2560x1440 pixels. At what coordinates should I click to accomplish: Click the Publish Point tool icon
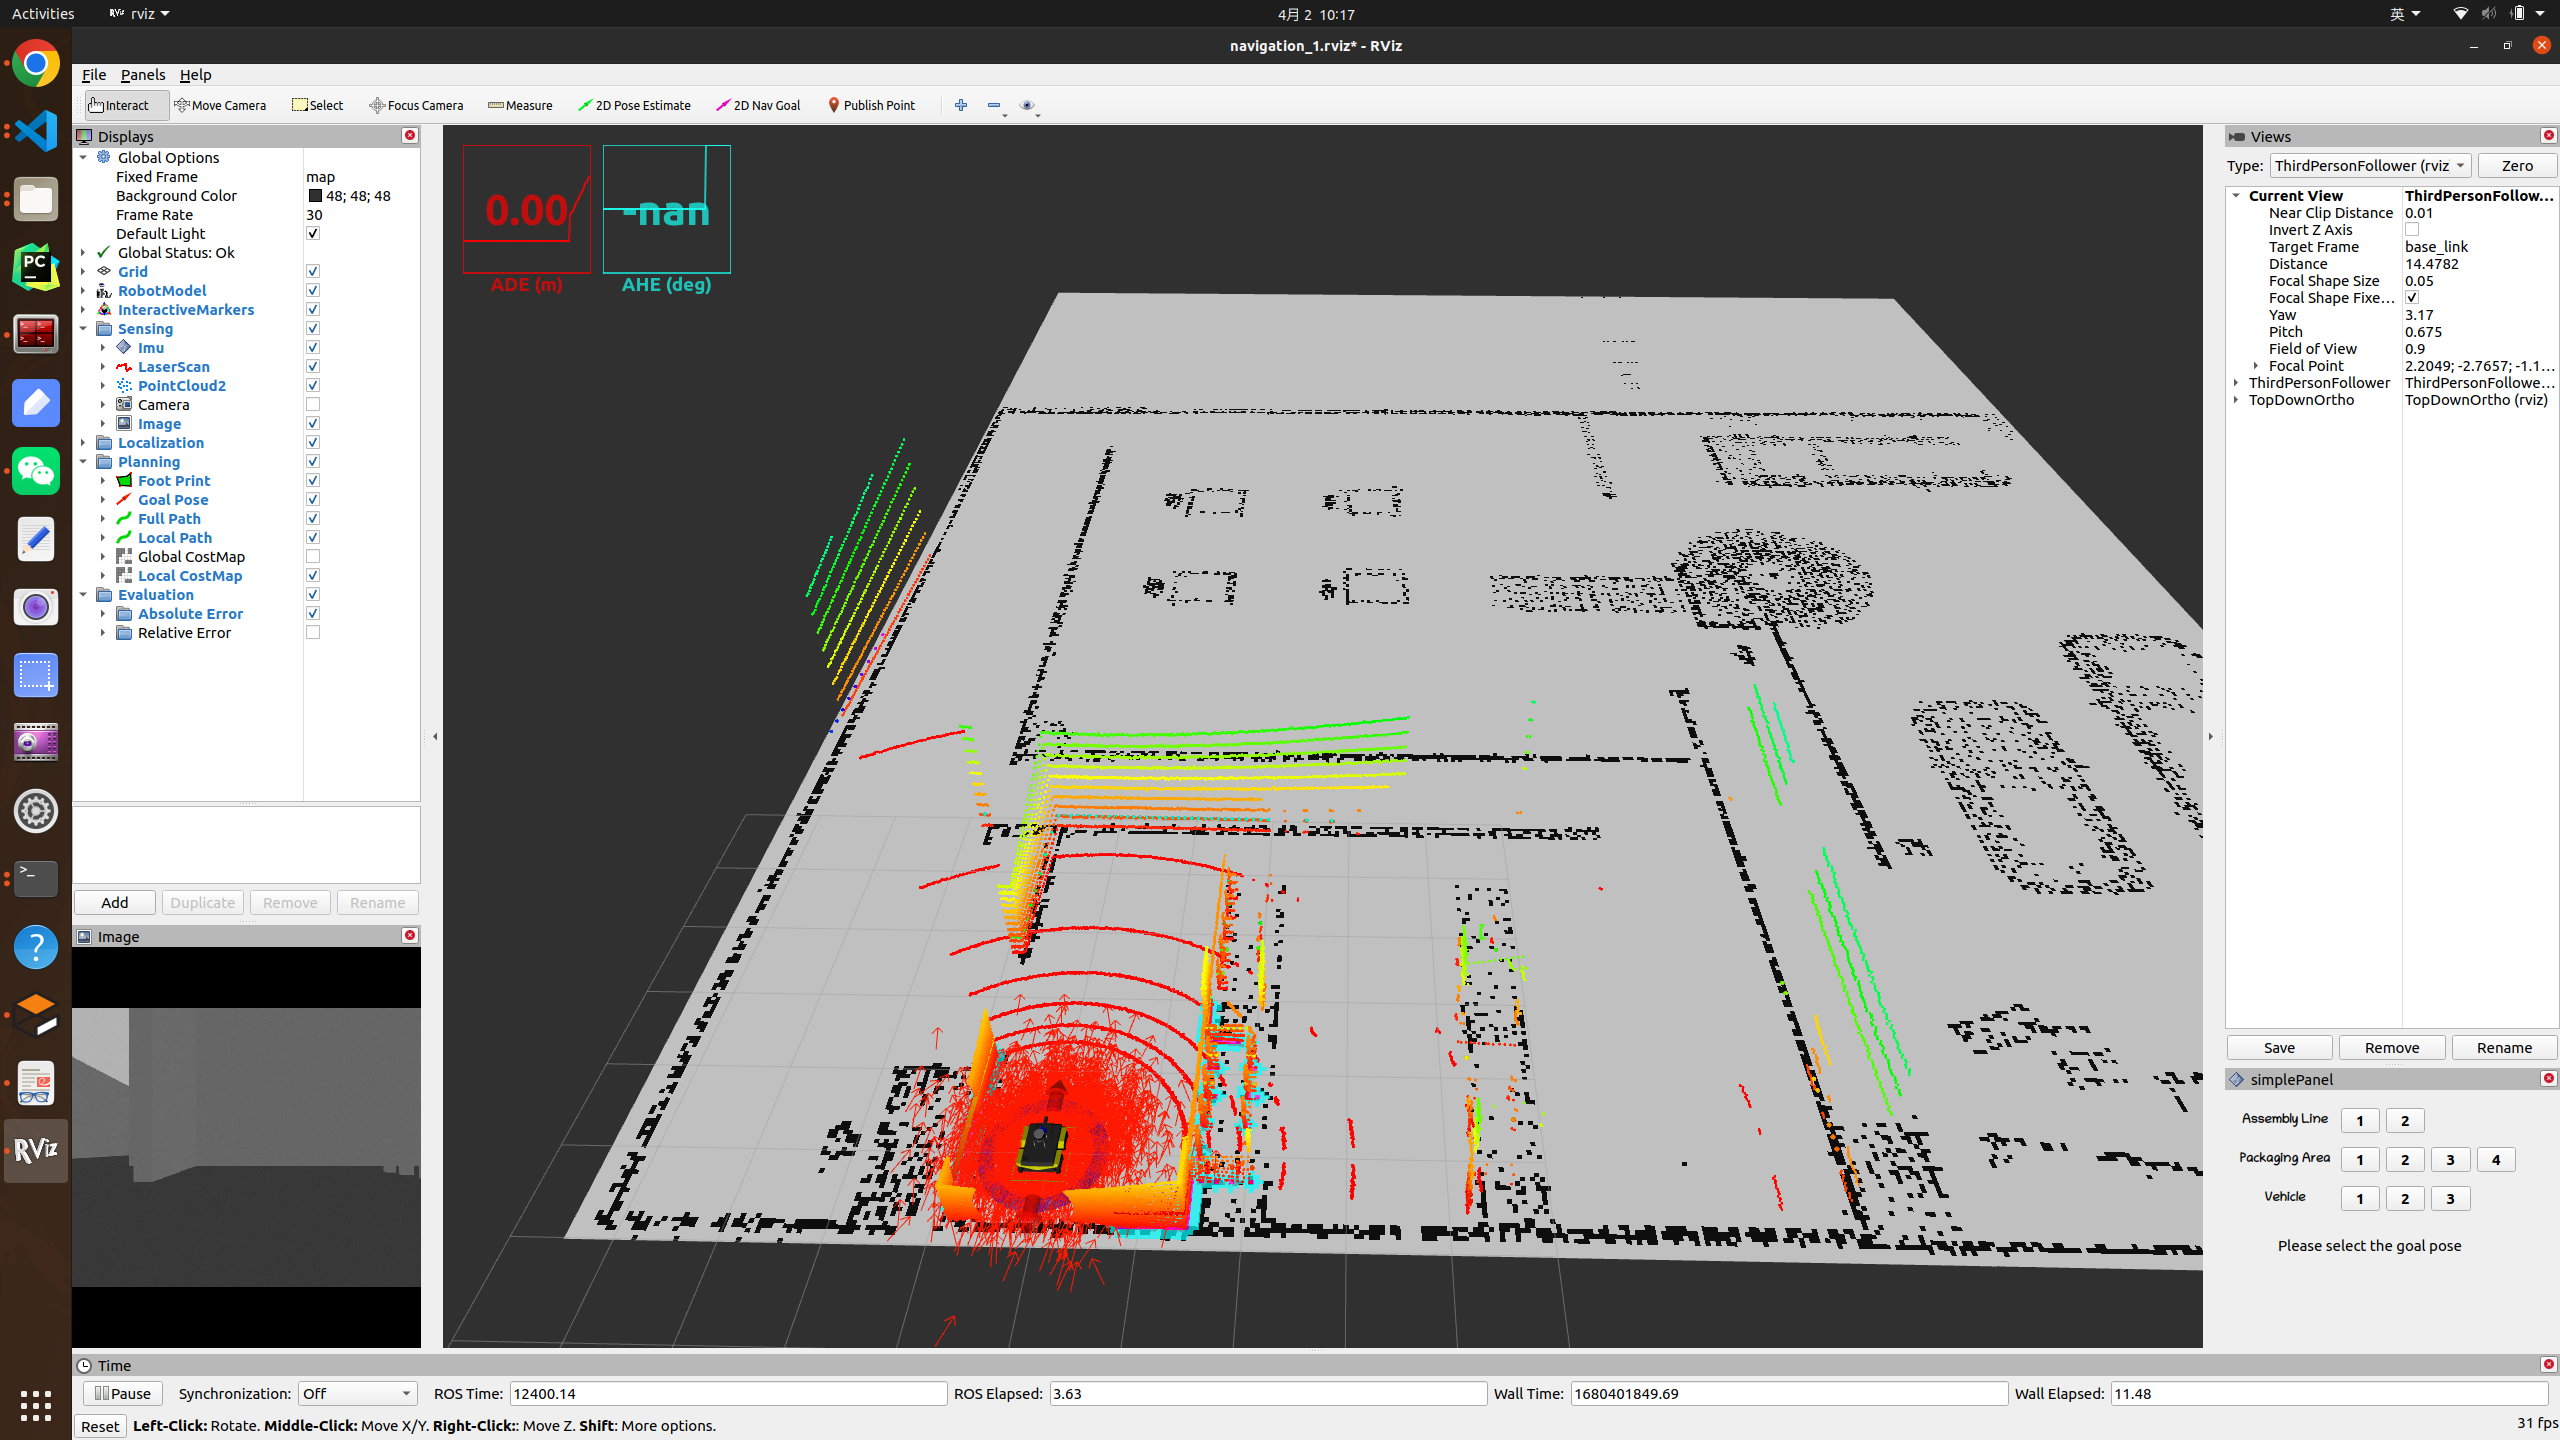coord(833,104)
